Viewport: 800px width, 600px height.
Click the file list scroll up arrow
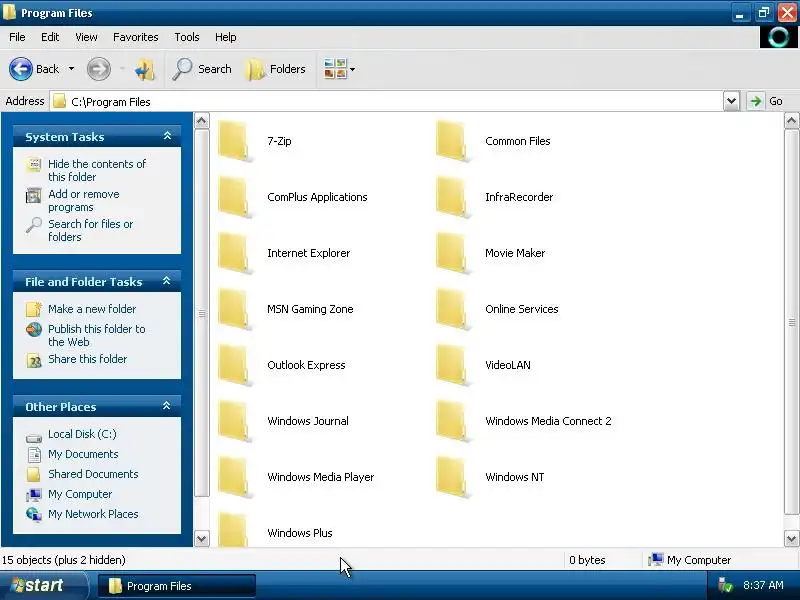[x=791, y=121]
